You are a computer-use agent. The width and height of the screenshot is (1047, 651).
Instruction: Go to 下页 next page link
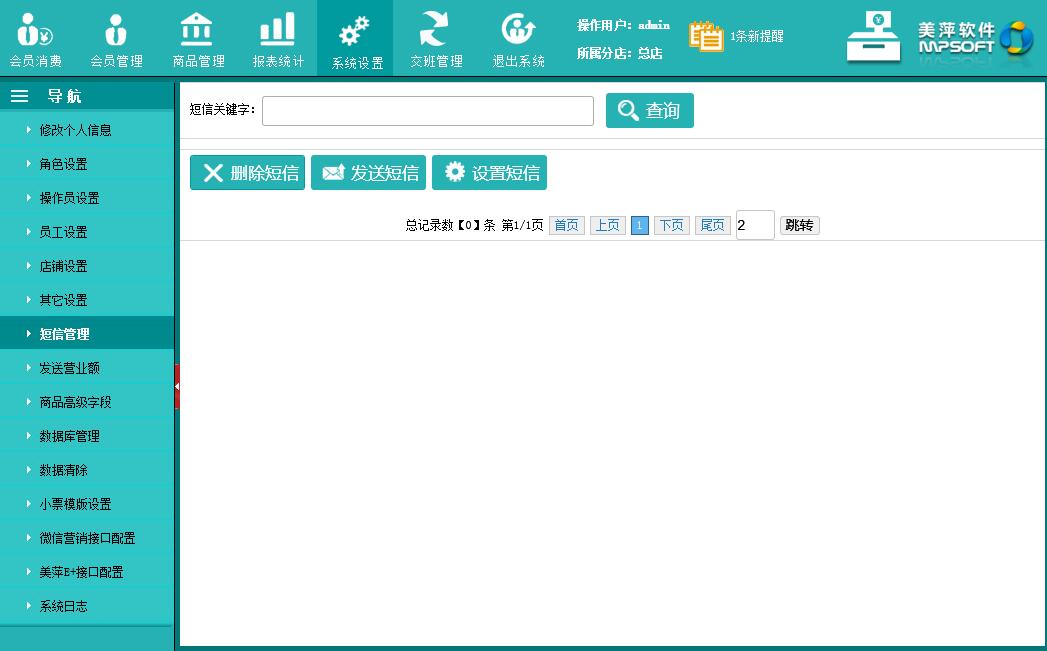tap(671, 225)
